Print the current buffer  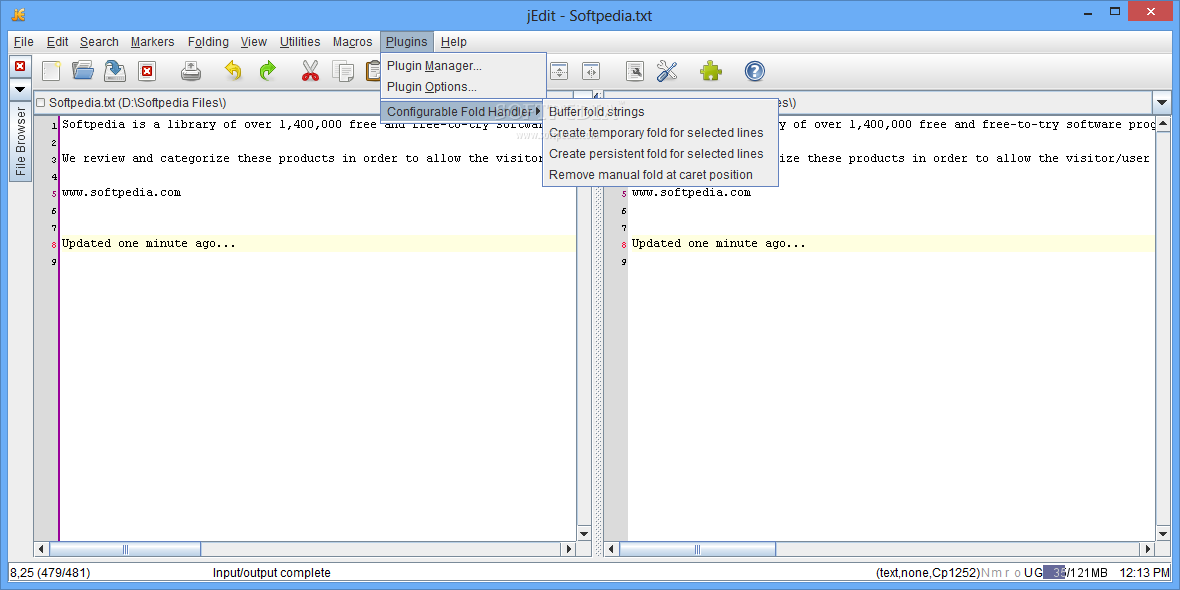pyautogui.click(x=191, y=71)
